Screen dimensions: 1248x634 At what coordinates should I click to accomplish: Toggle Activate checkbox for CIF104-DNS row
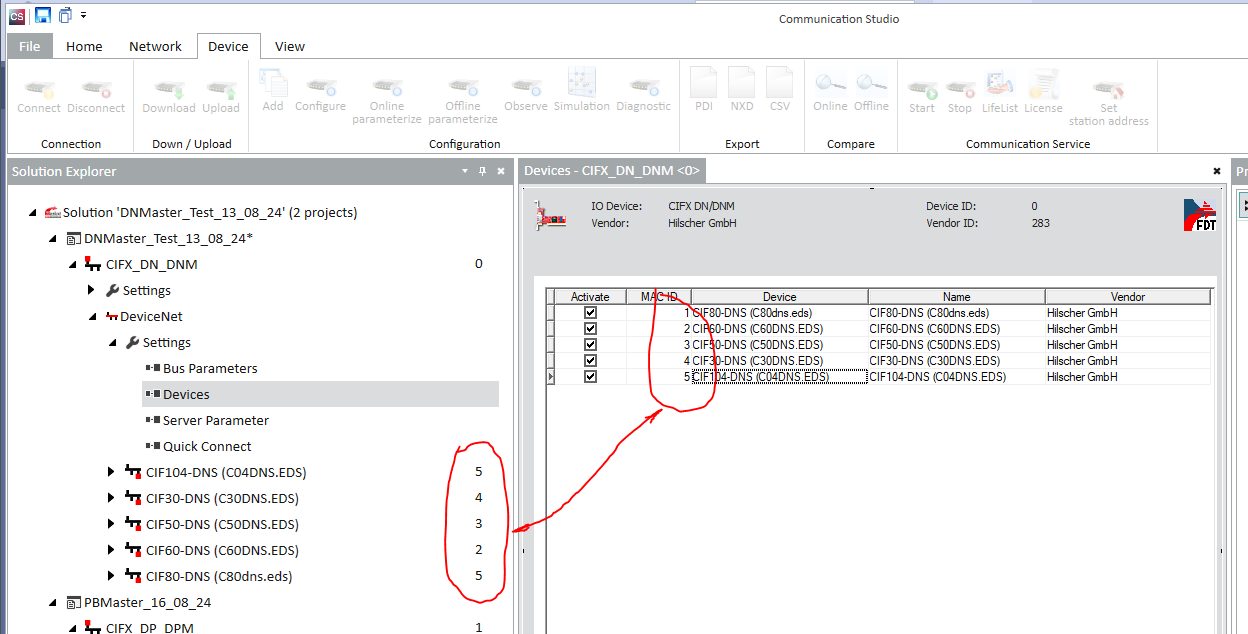[x=590, y=376]
